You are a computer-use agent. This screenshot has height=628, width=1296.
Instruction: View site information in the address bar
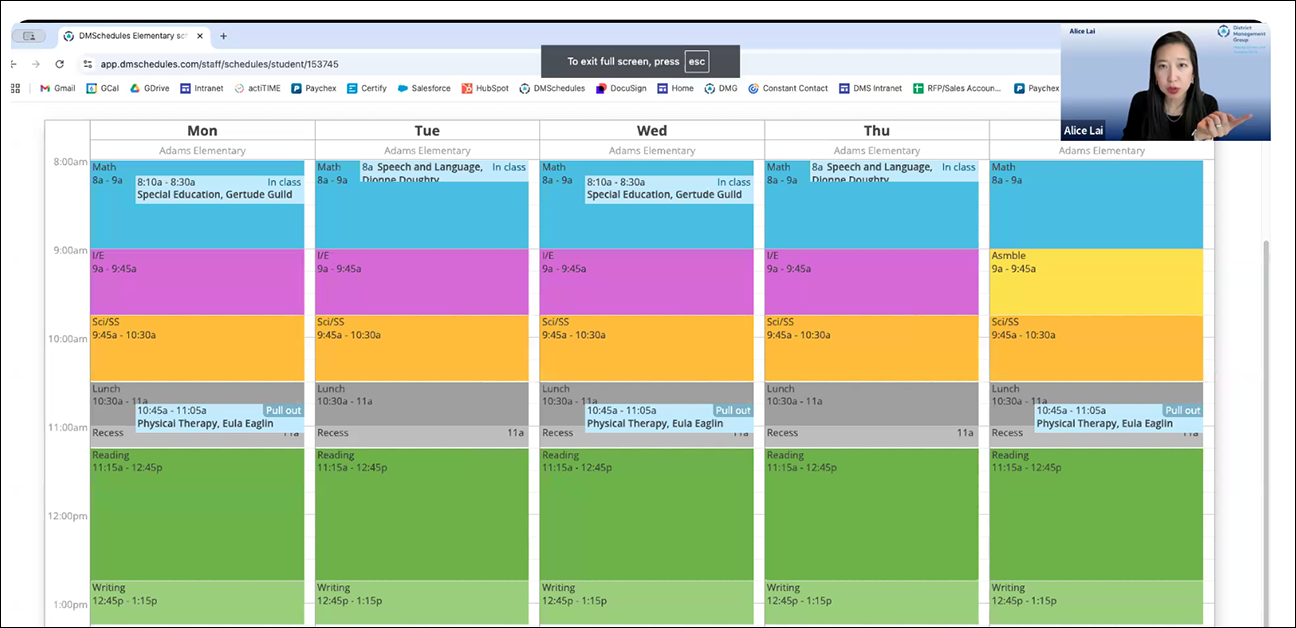tap(88, 63)
